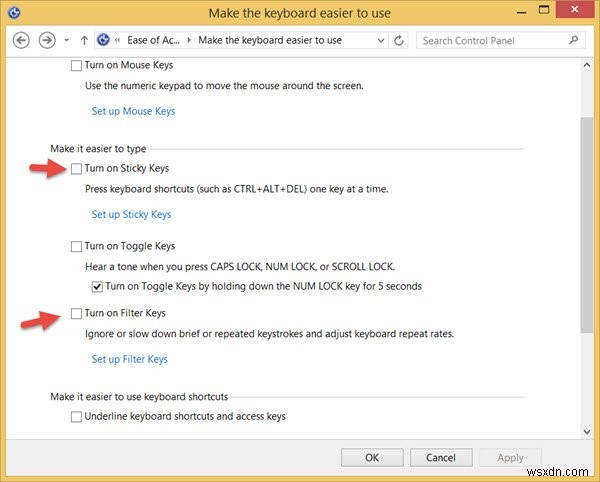Click the window system icon in title bar

[13, 13]
